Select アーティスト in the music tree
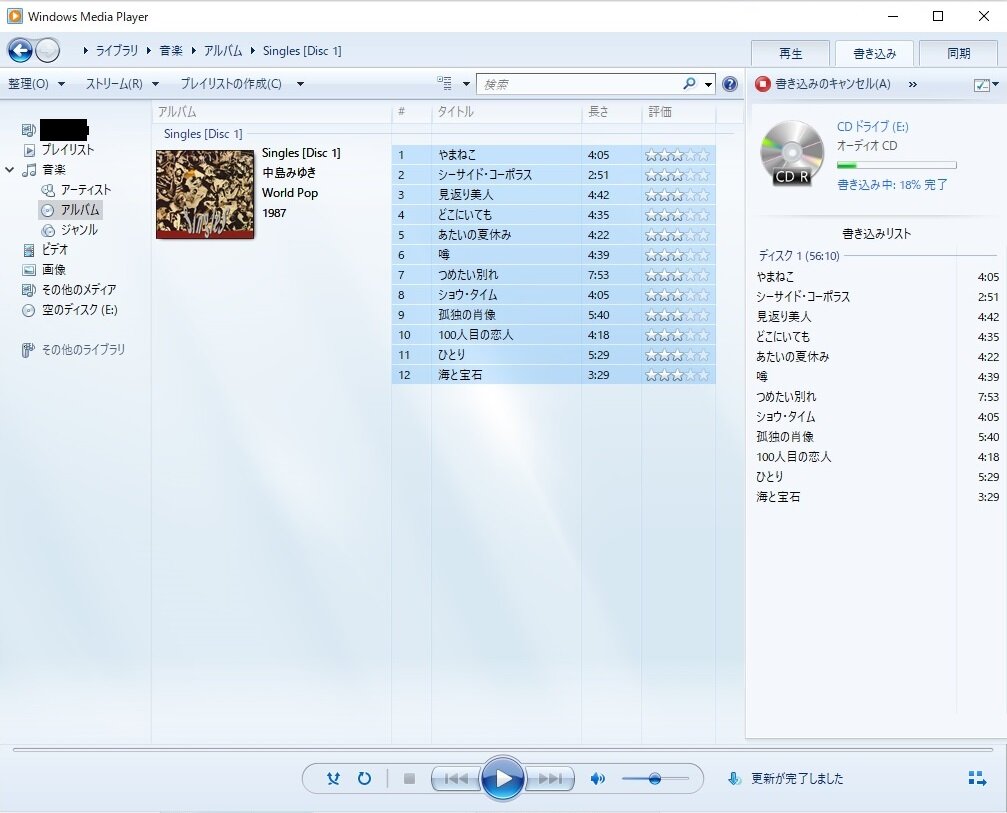Image resolution: width=1007 pixels, height=813 pixels. 85,189
